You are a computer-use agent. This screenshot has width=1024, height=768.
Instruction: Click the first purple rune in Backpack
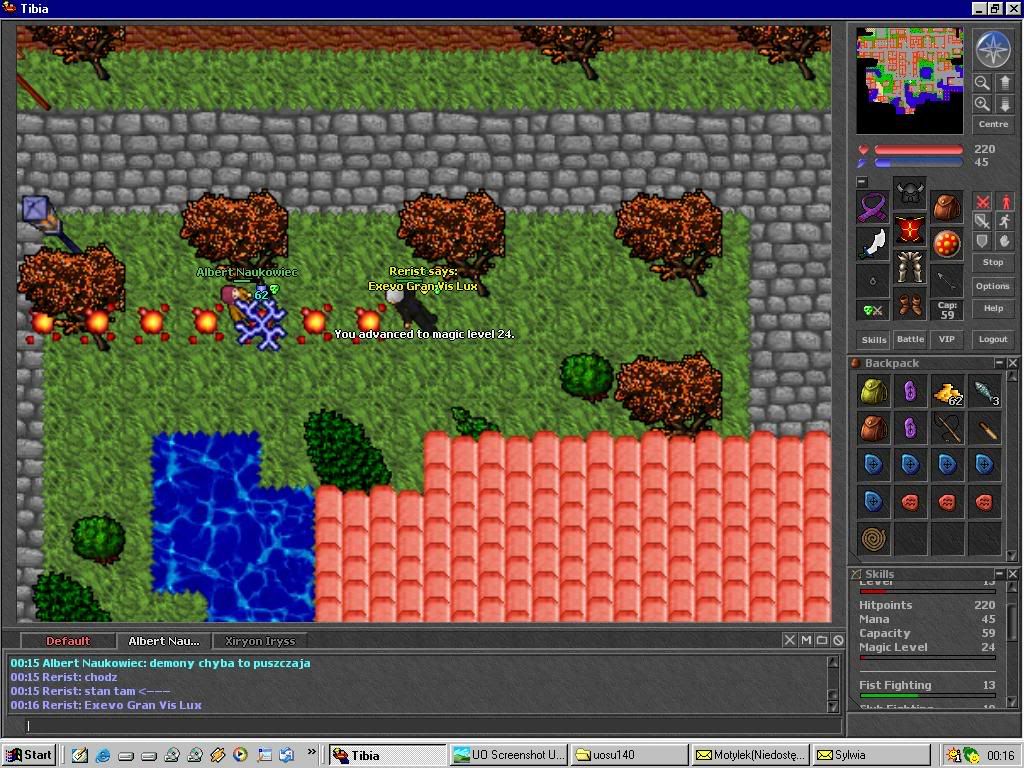[x=910, y=391]
